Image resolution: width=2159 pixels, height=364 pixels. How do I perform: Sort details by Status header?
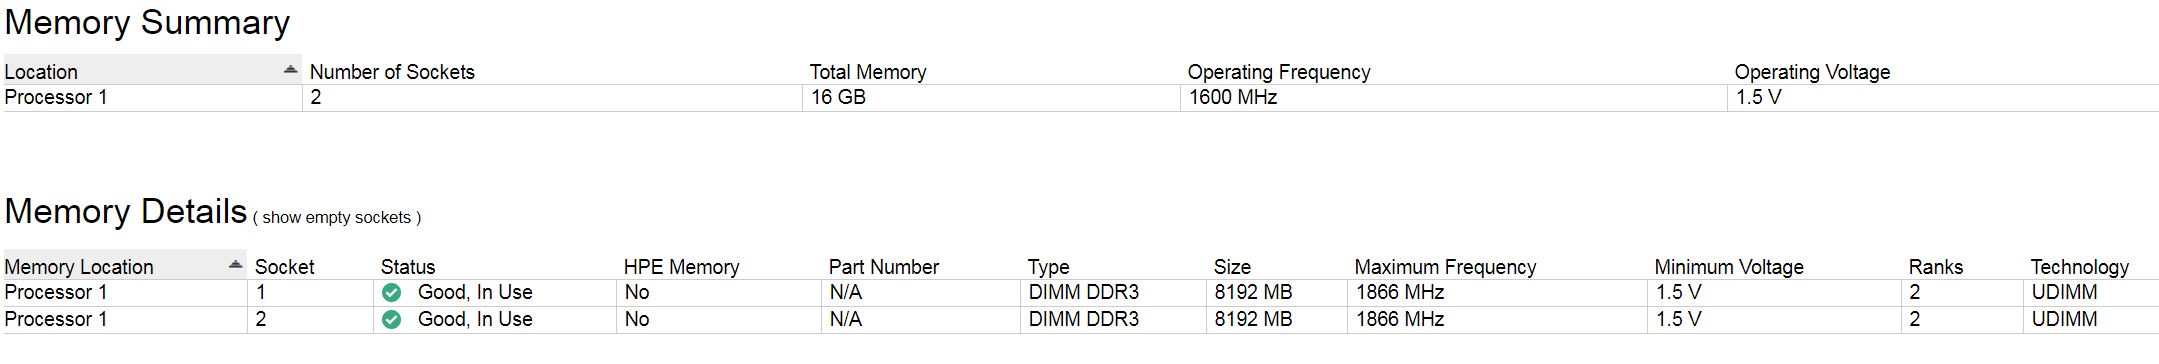click(408, 267)
